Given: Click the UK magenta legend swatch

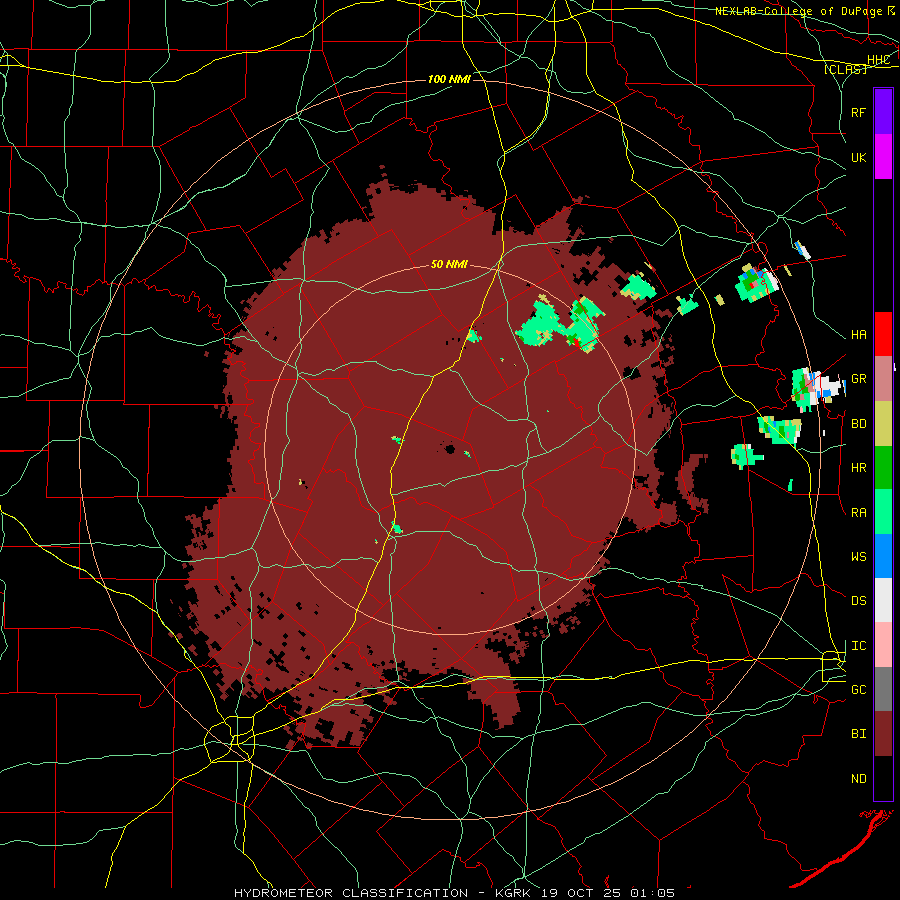Looking at the screenshot, I should (883, 157).
